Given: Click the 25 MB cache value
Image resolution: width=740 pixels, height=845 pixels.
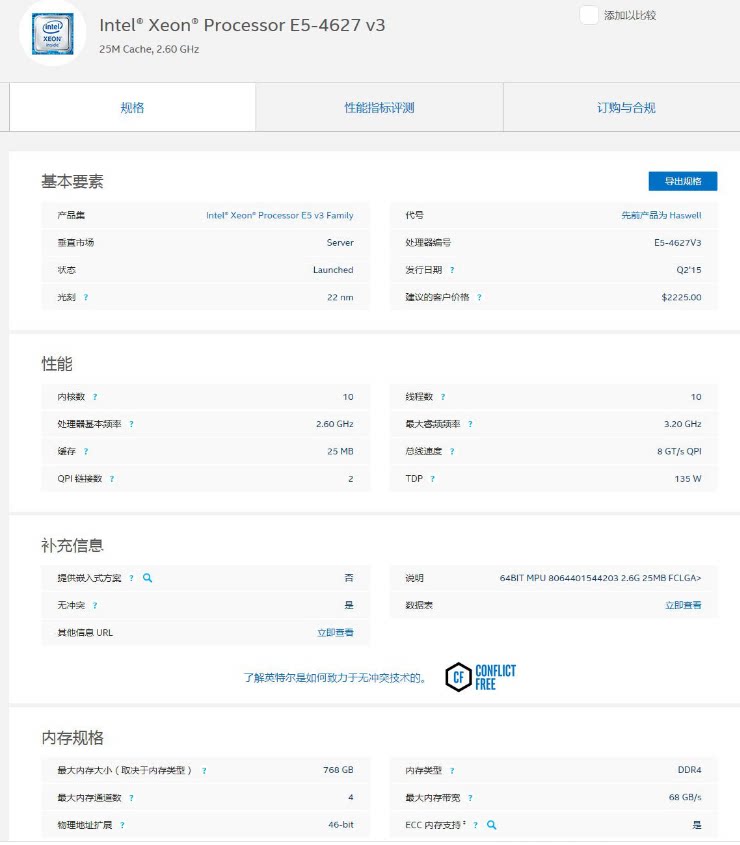Looking at the screenshot, I should (340, 451).
